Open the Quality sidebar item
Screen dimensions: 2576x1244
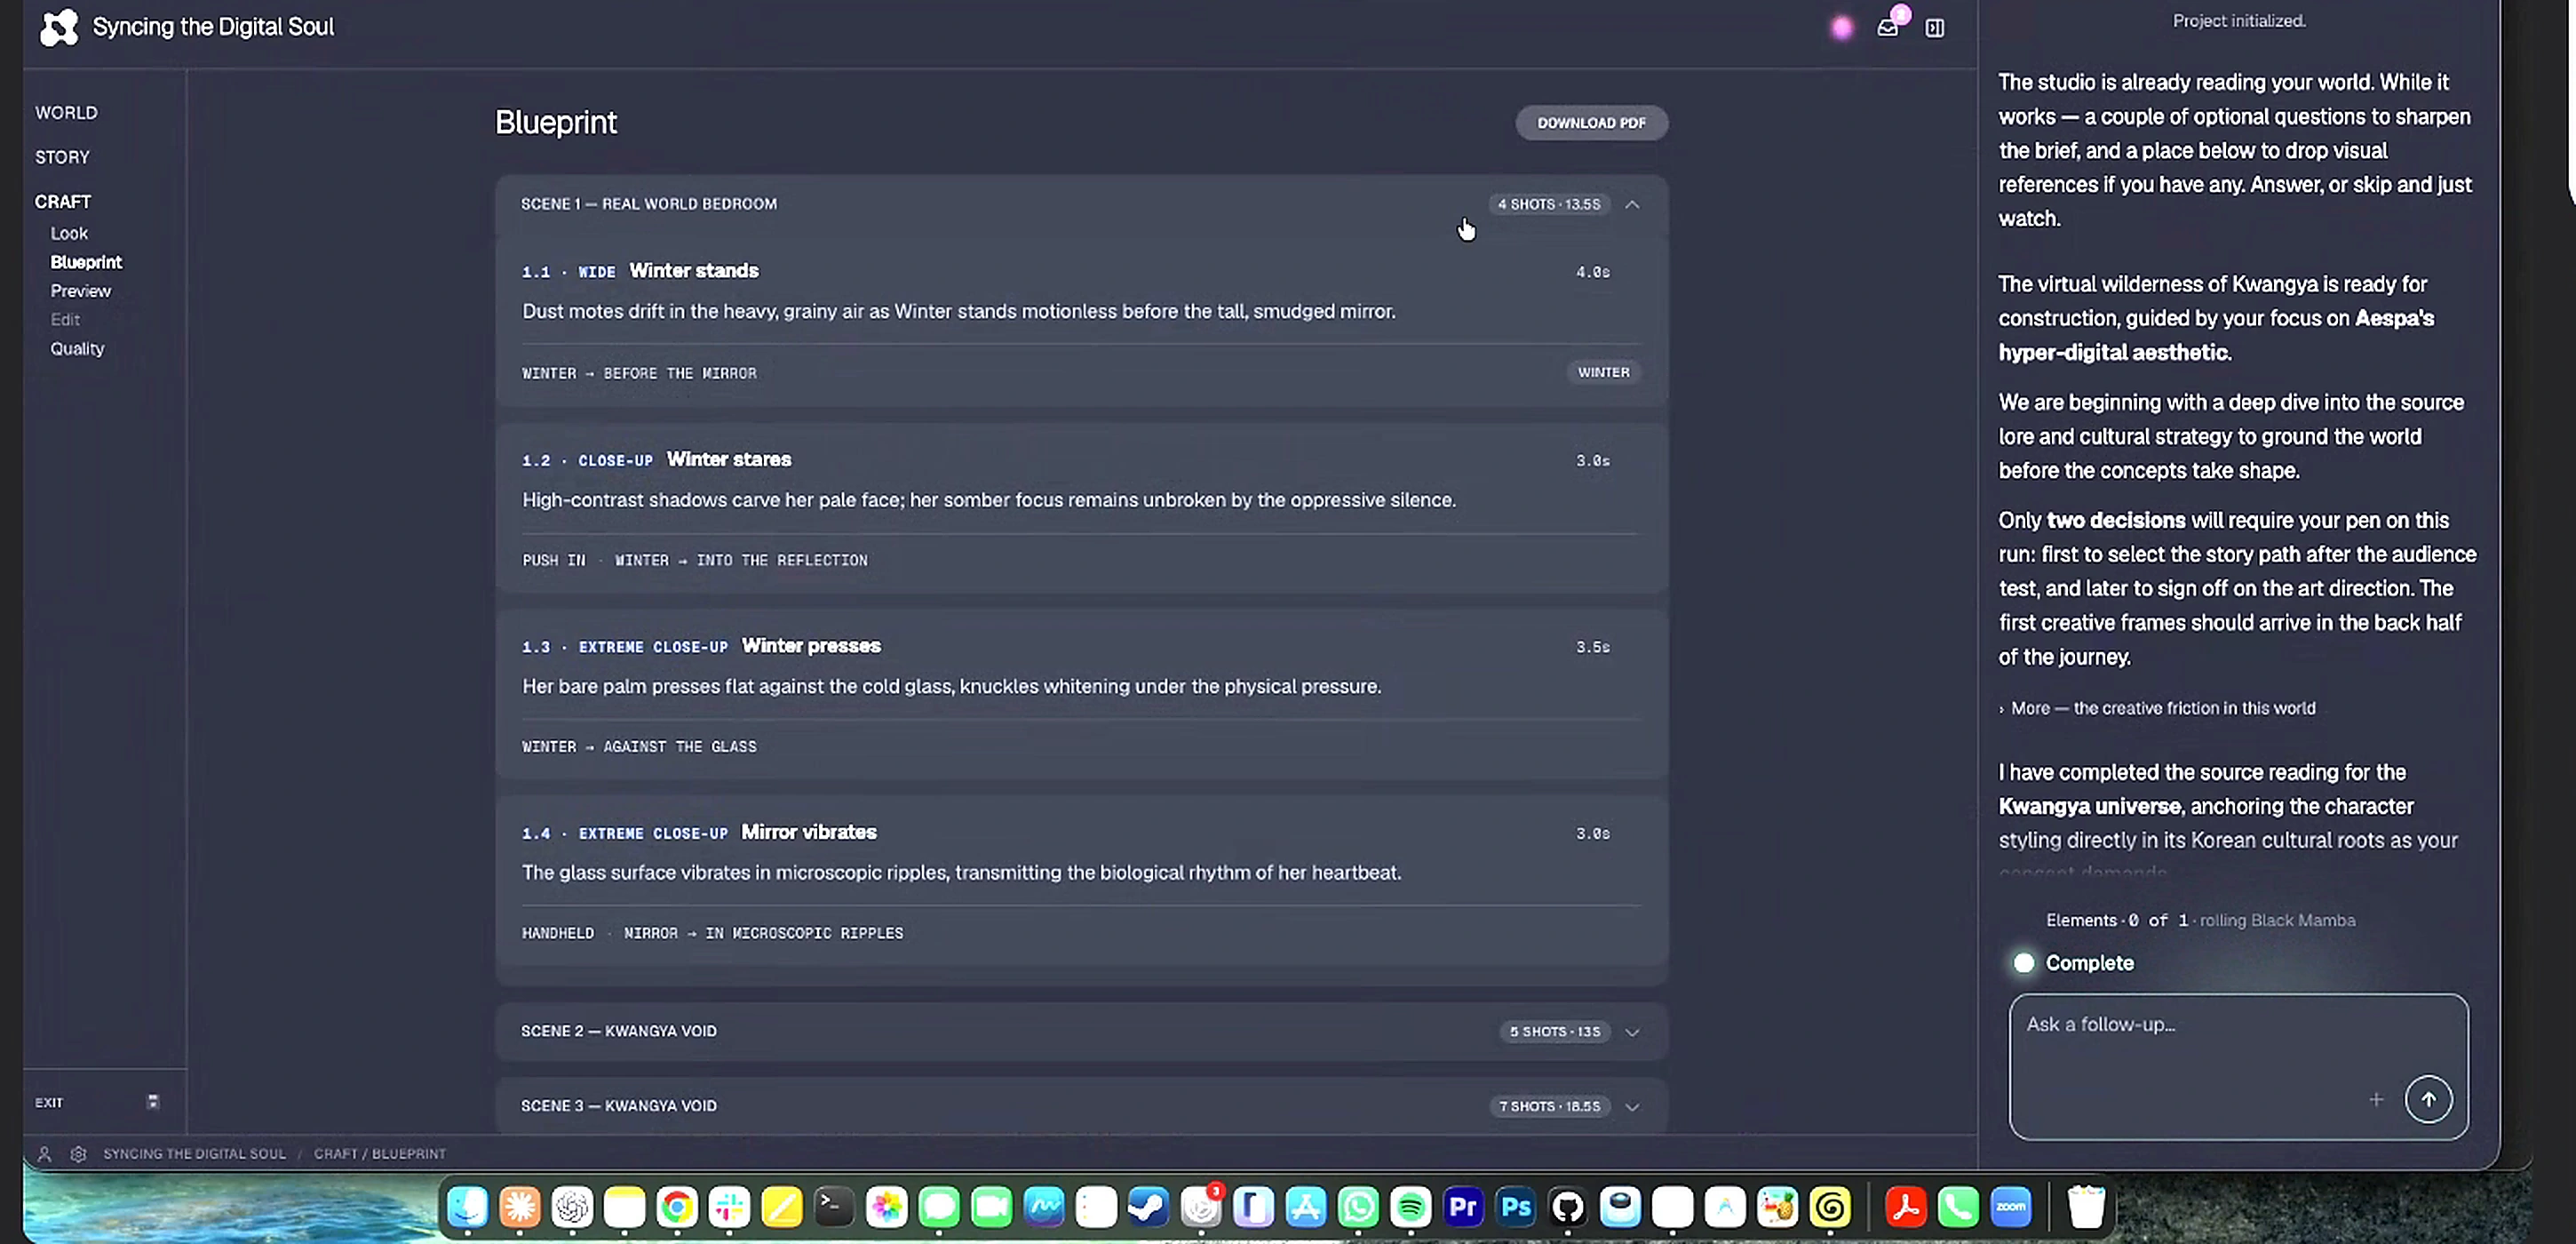(x=77, y=349)
